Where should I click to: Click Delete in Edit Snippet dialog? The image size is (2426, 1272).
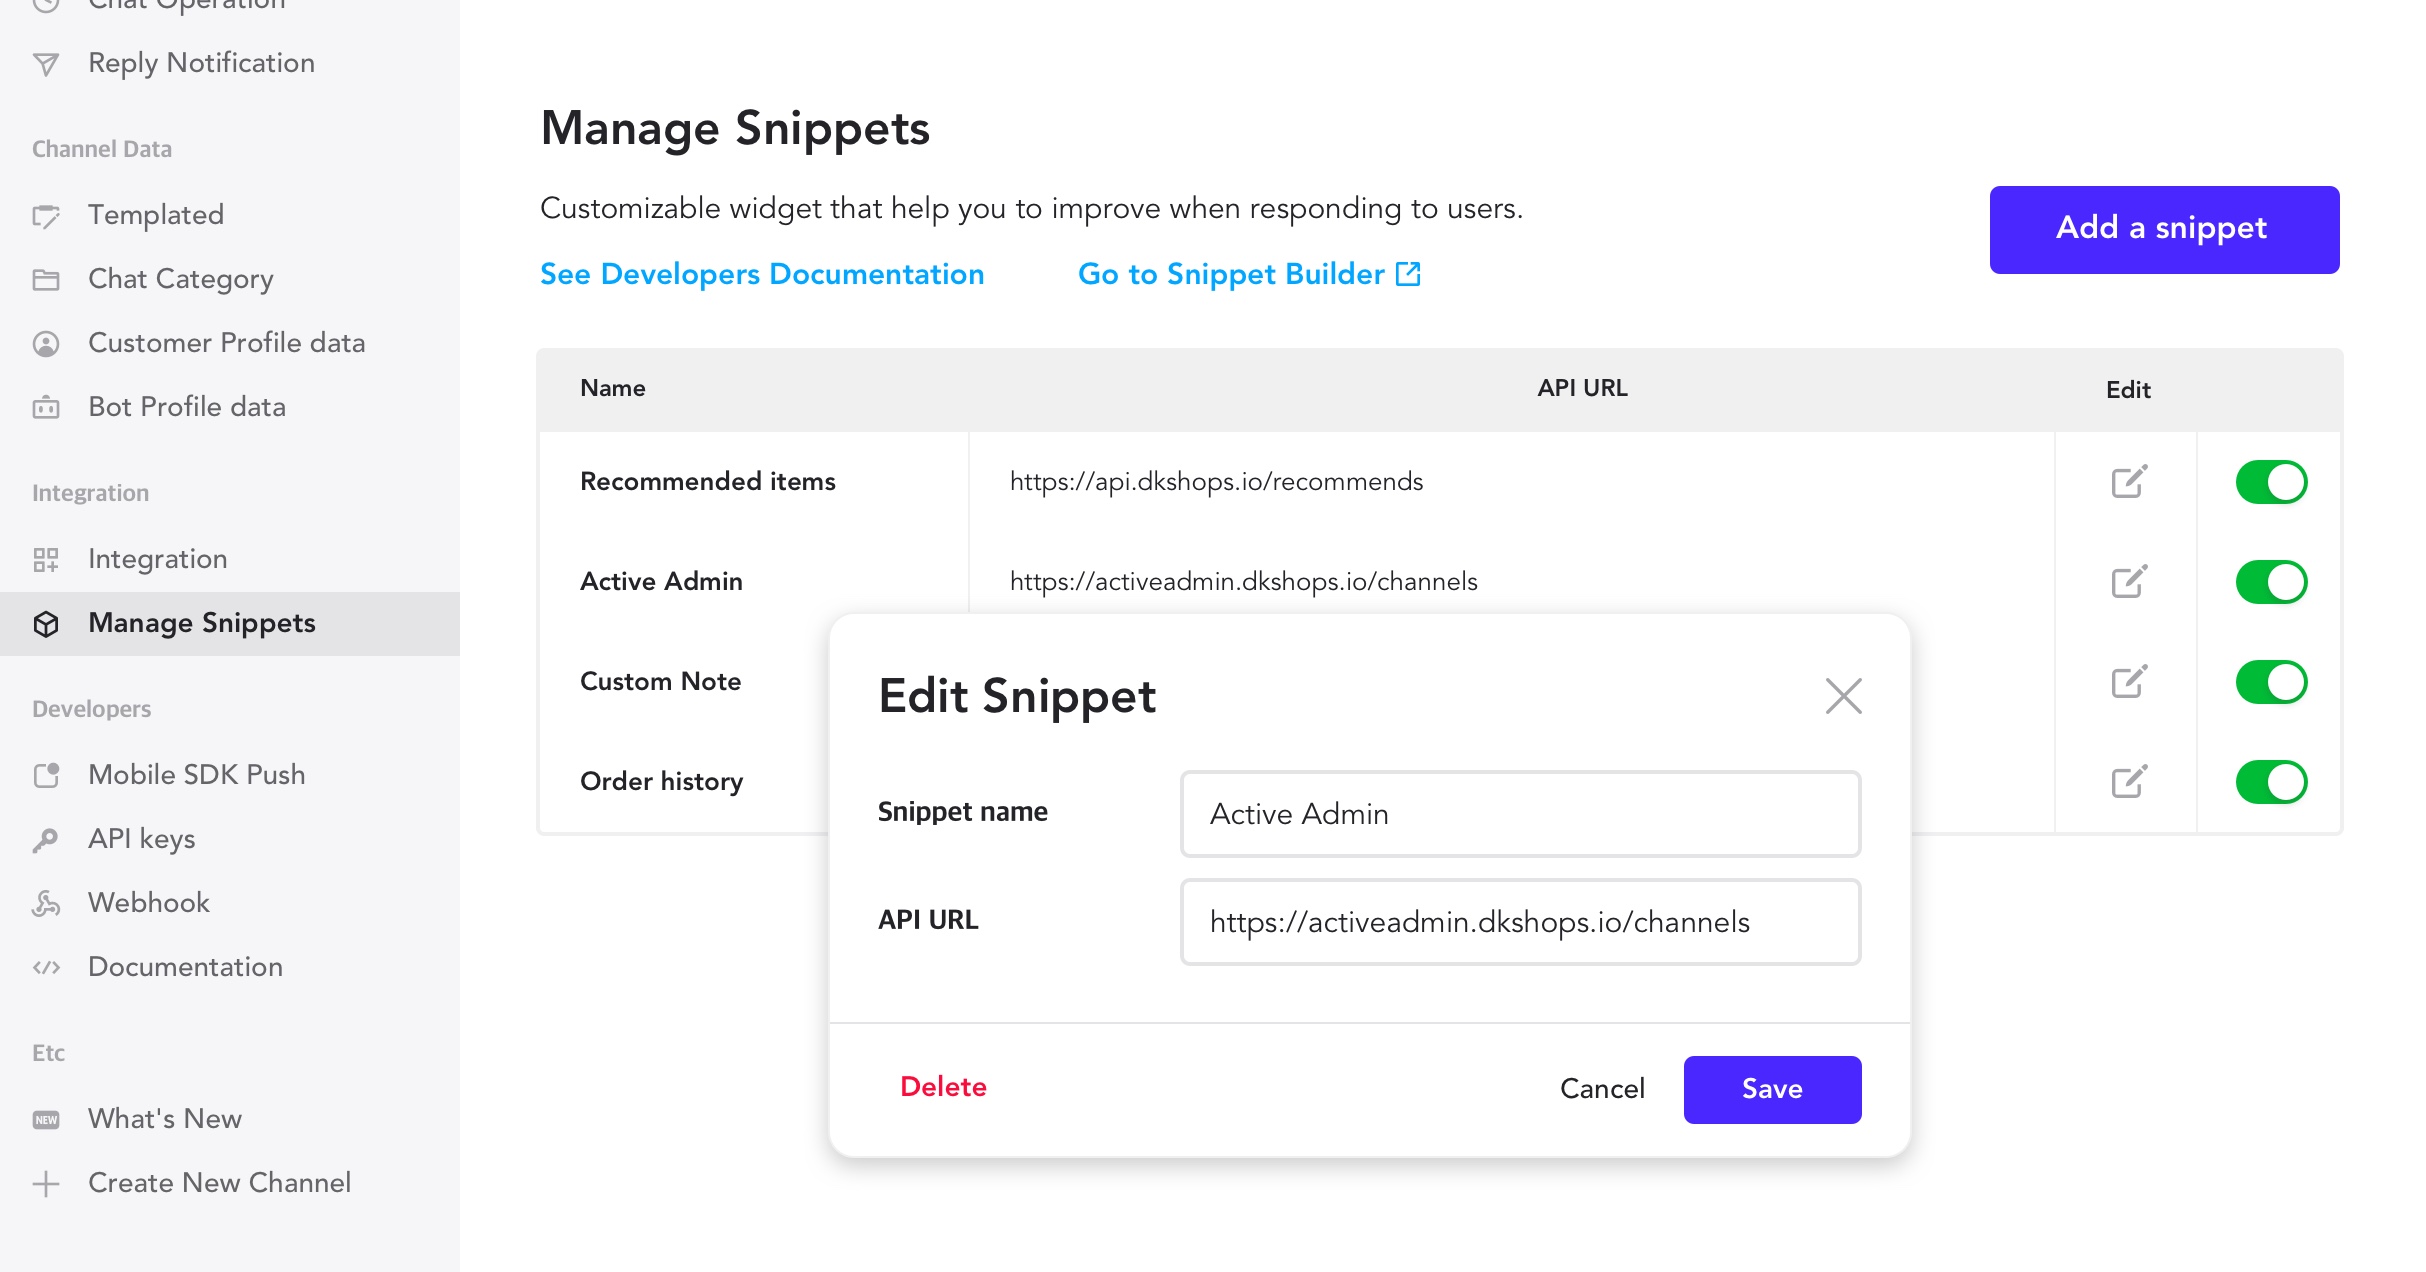tap(943, 1087)
